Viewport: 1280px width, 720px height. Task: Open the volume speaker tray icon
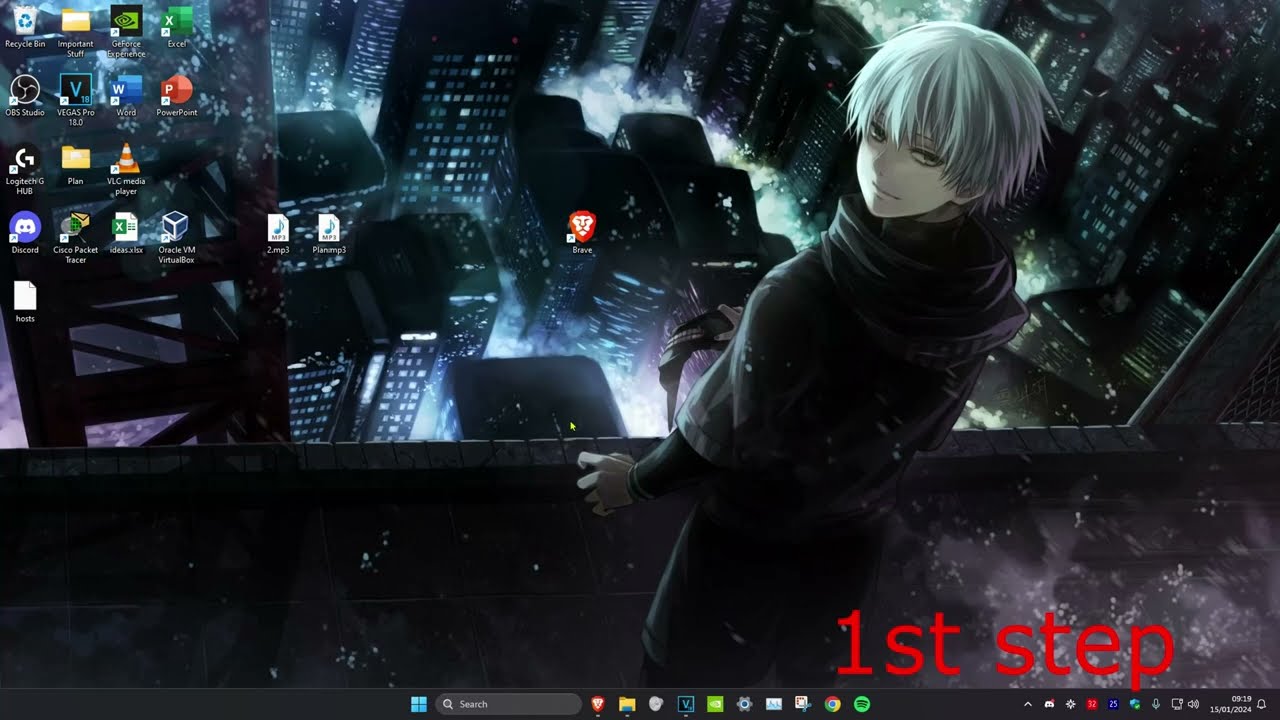tap(1193, 704)
